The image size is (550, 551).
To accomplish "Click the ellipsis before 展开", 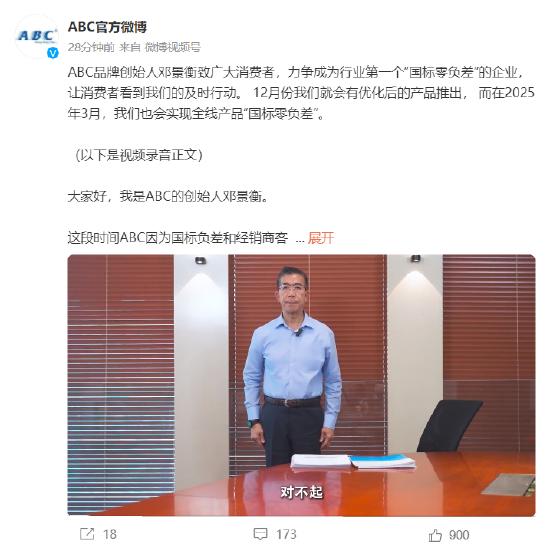I will point(300,240).
